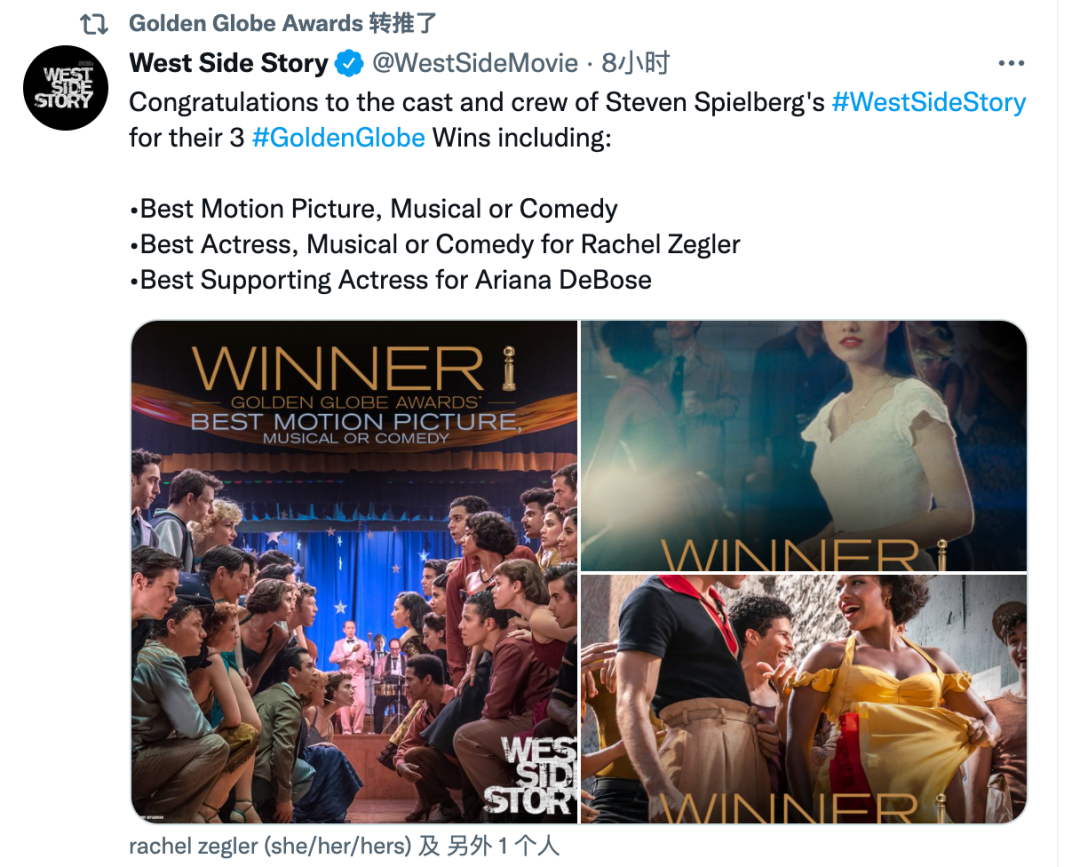Viewport: 1080px width, 867px height.
Task: Click the blue verified badge
Action: (x=349, y=63)
